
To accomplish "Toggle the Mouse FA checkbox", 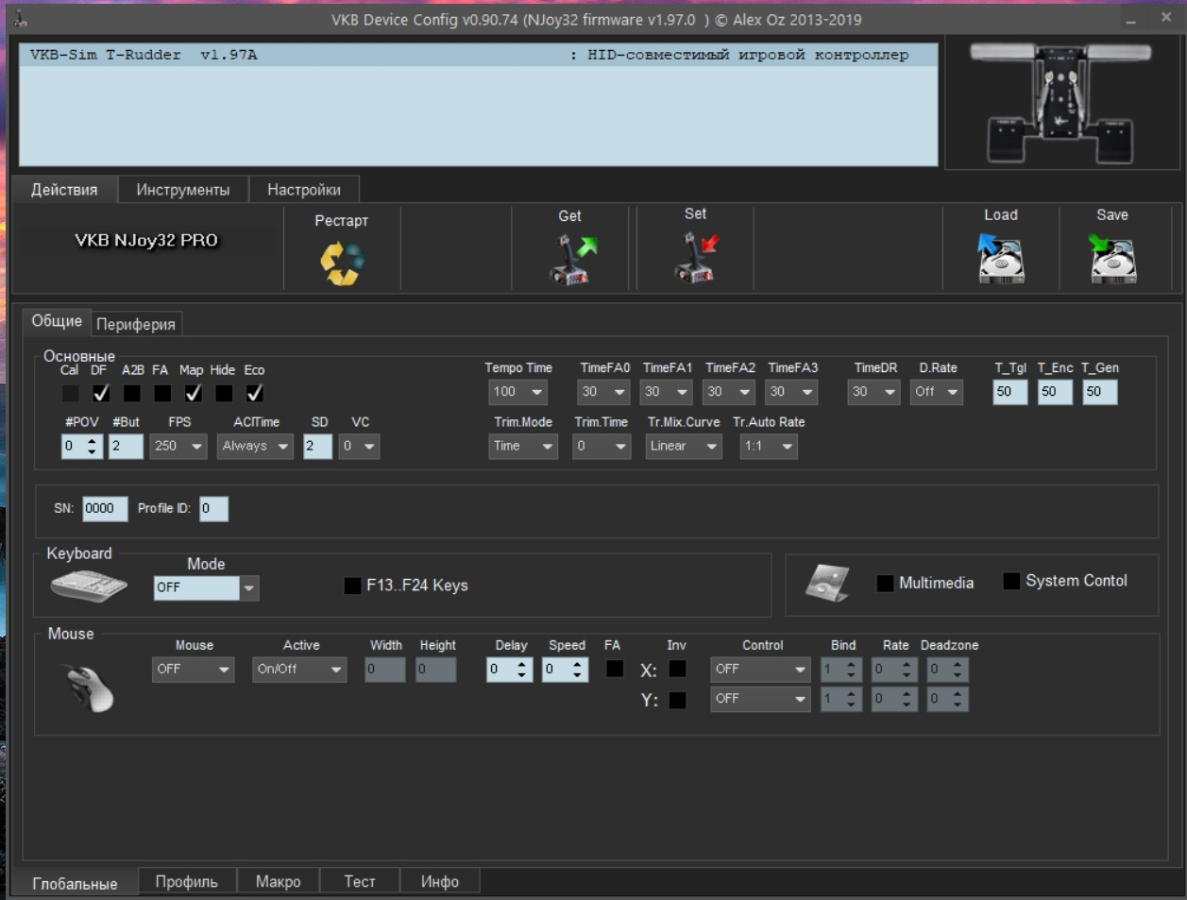I will [x=615, y=668].
